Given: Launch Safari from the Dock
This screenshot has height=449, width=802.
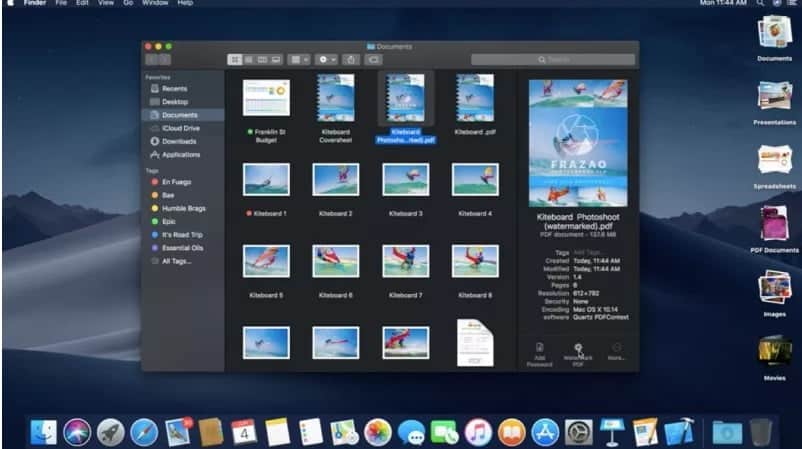Looking at the screenshot, I should 144,432.
